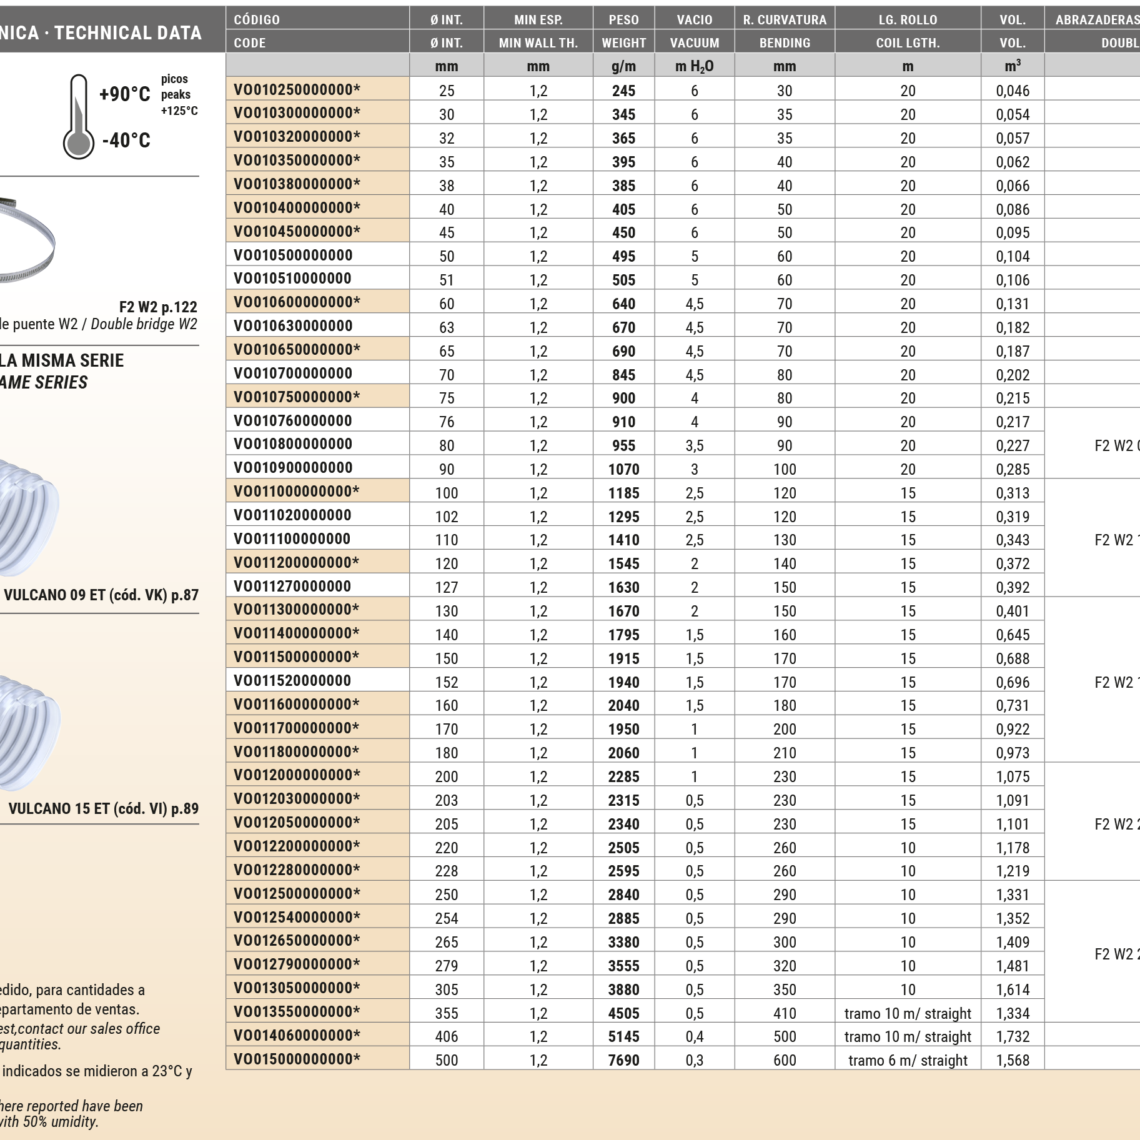
Task: Select product code VO015000000000*
Action: click(297, 1060)
